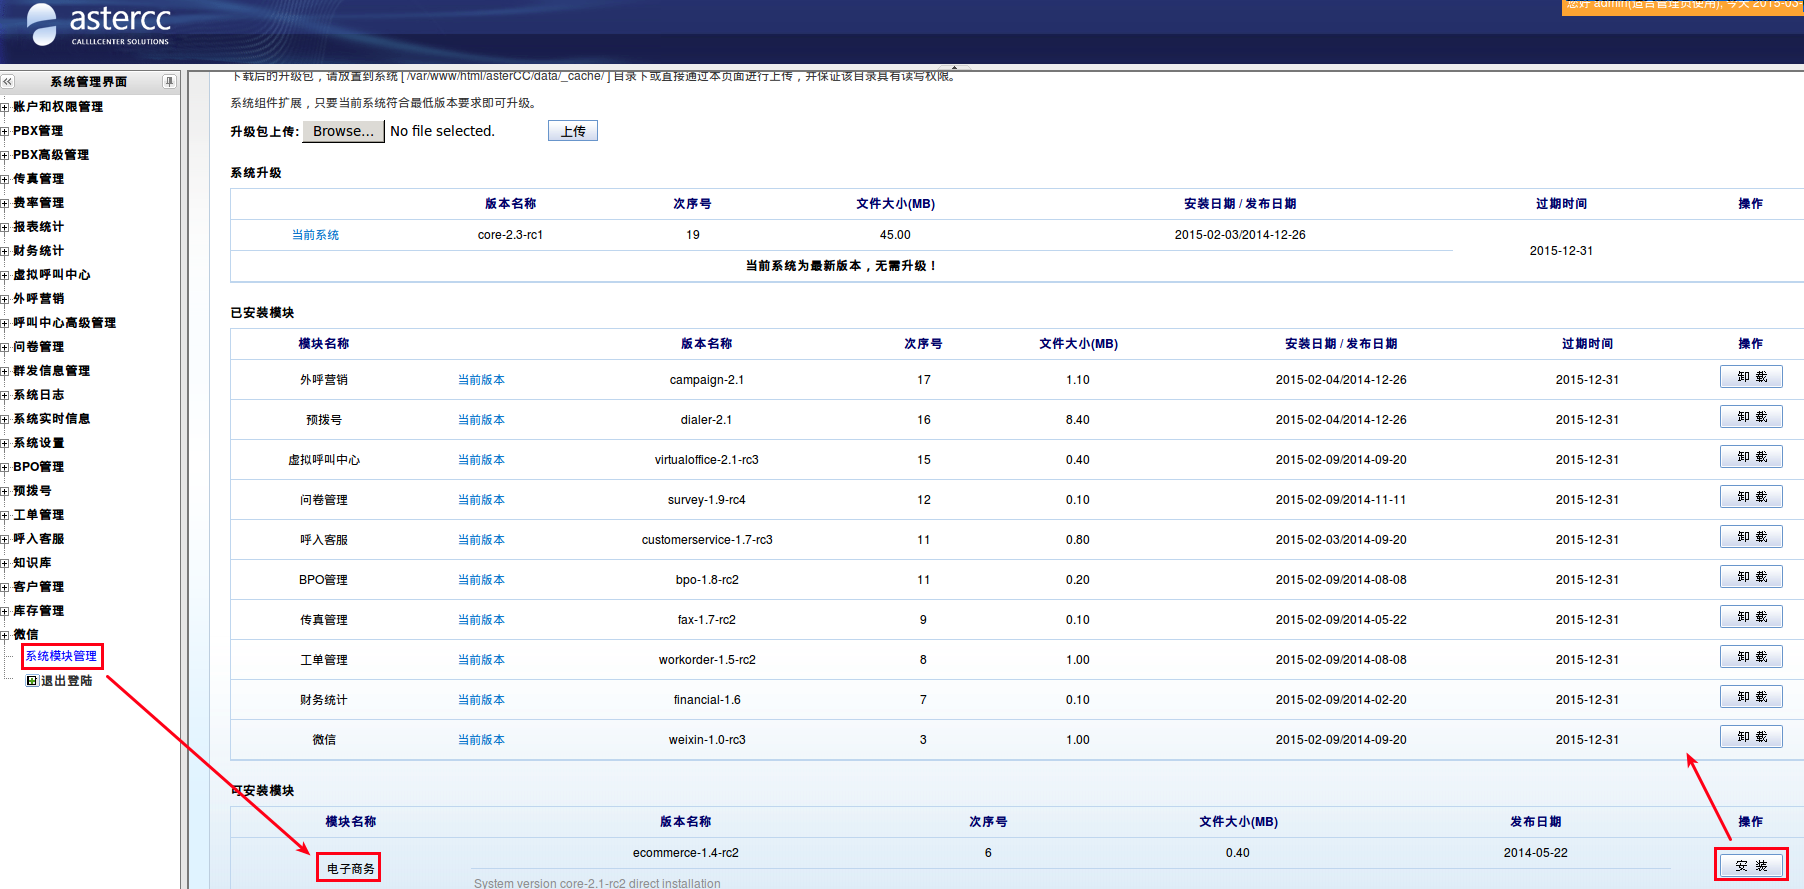This screenshot has height=889, width=1804.
Task: Uninstall the 传真管理 fax module
Action: (1751, 617)
